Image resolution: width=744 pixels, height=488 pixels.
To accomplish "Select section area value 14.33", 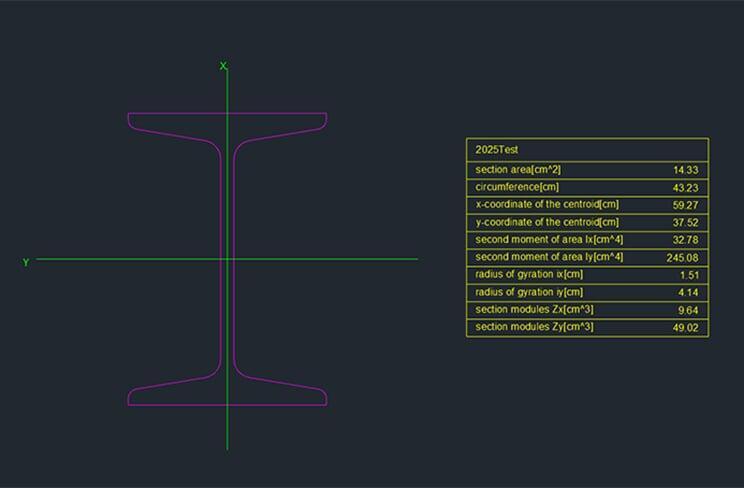I will [686, 170].
